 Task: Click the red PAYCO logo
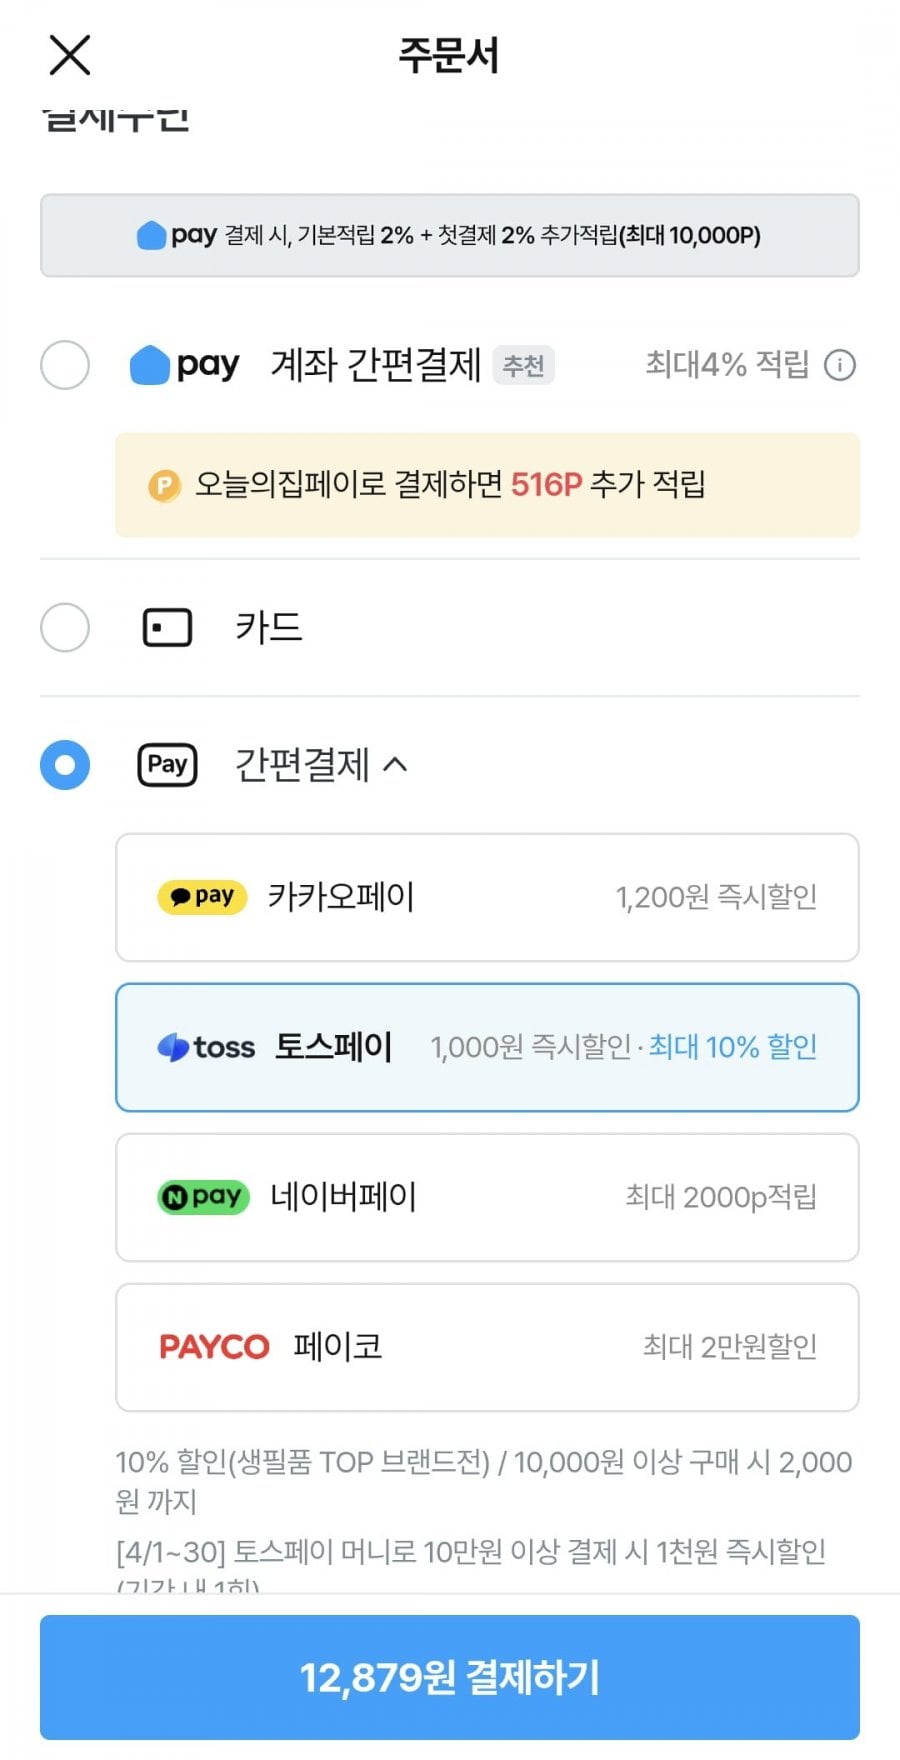pyautogui.click(x=214, y=1347)
